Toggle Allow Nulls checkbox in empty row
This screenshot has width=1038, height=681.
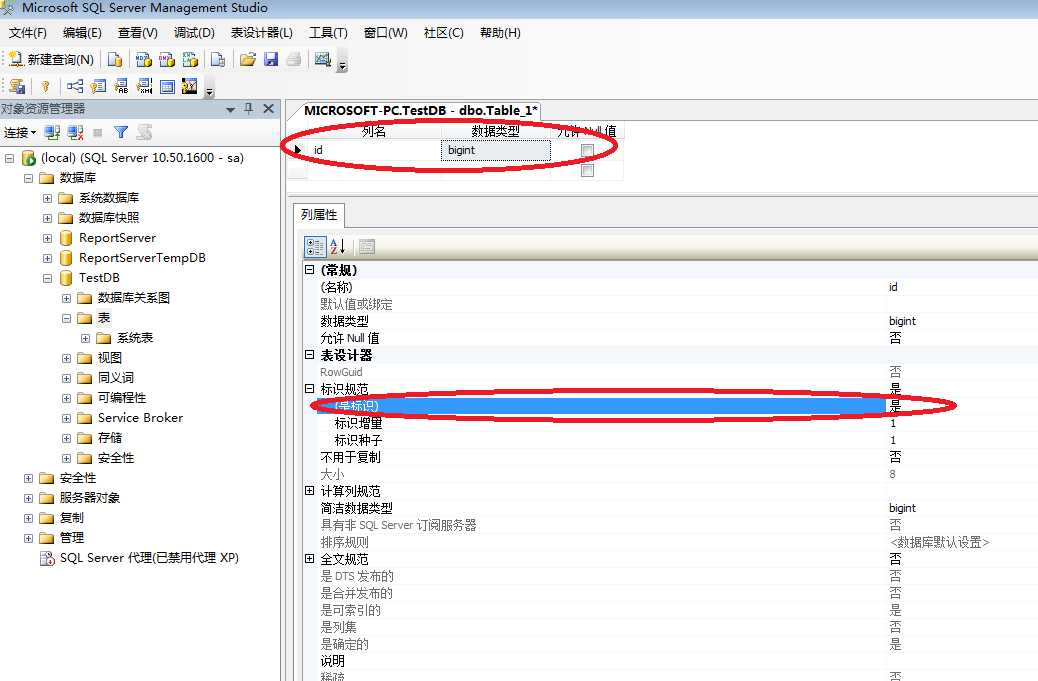[x=587, y=171]
